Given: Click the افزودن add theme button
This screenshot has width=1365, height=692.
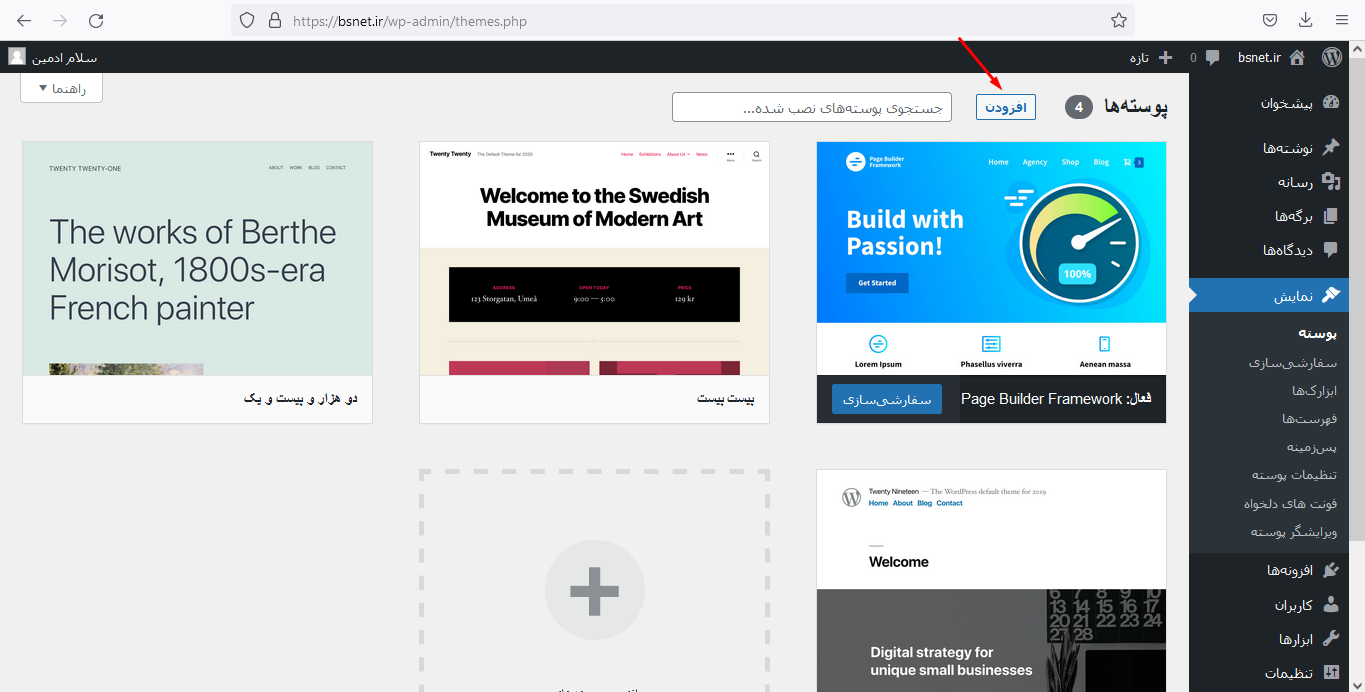Looking at the screenshot, I should [x=1006, y=107].
